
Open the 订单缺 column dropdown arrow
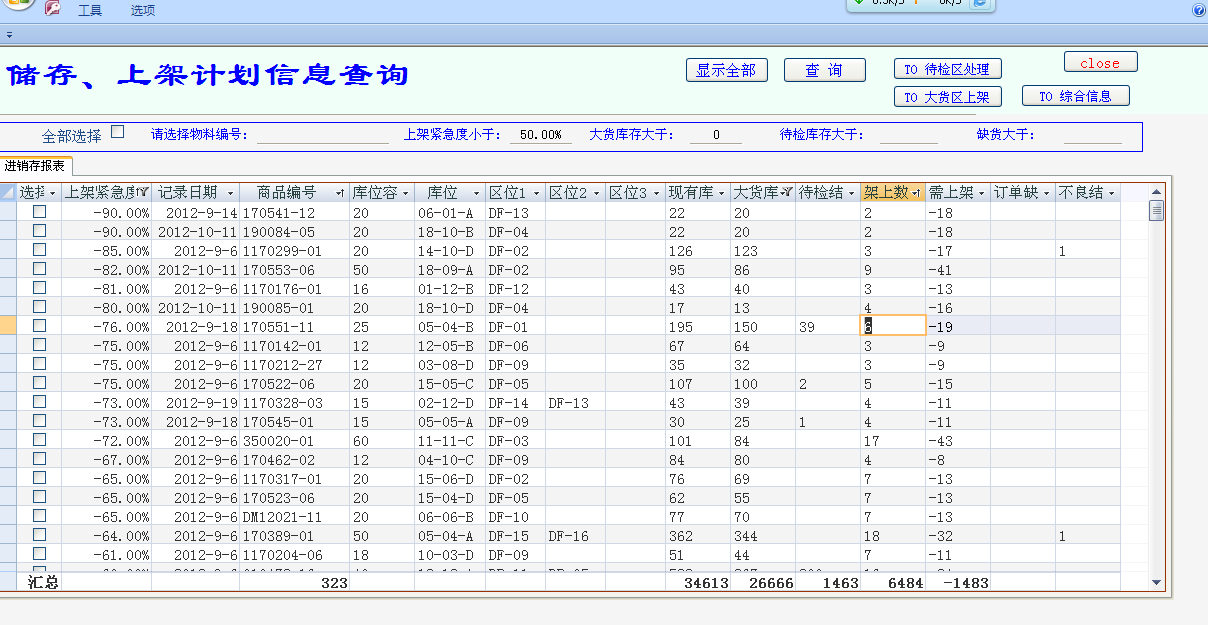click(1046, 193)
